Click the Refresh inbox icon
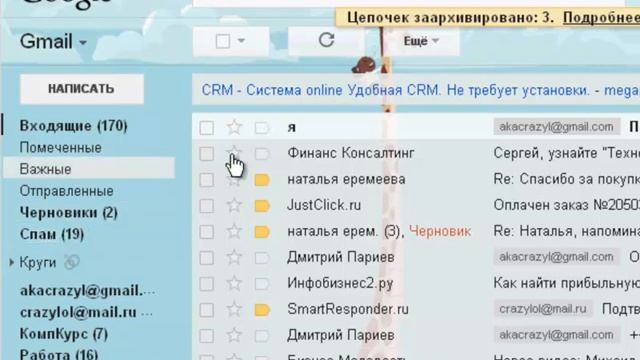Viewport: 640px width, 360px height. pos(327,40)
